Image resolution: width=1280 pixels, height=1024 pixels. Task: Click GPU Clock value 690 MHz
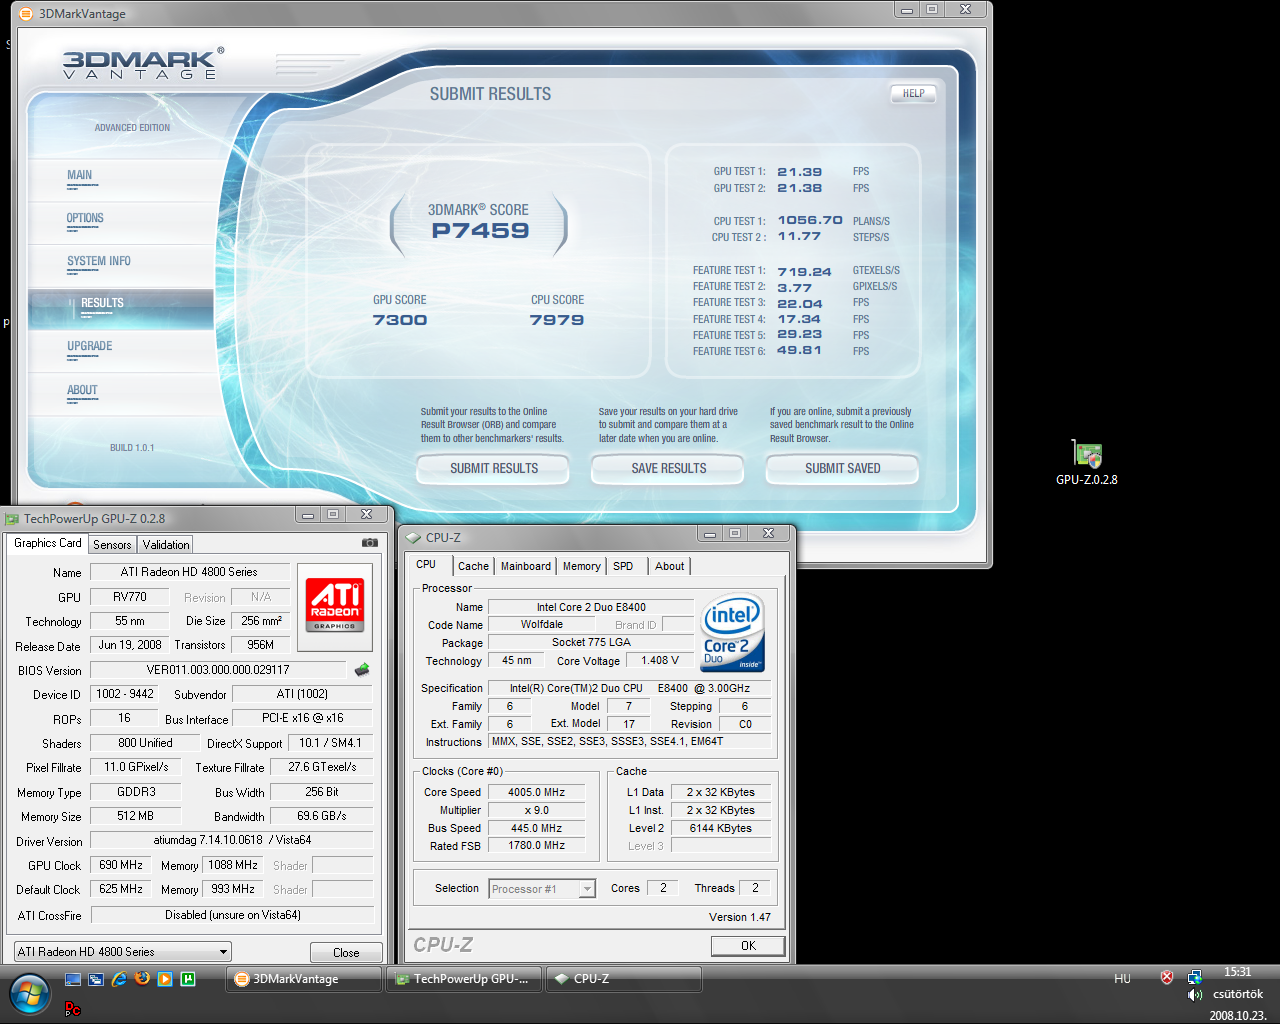(121, 865)
